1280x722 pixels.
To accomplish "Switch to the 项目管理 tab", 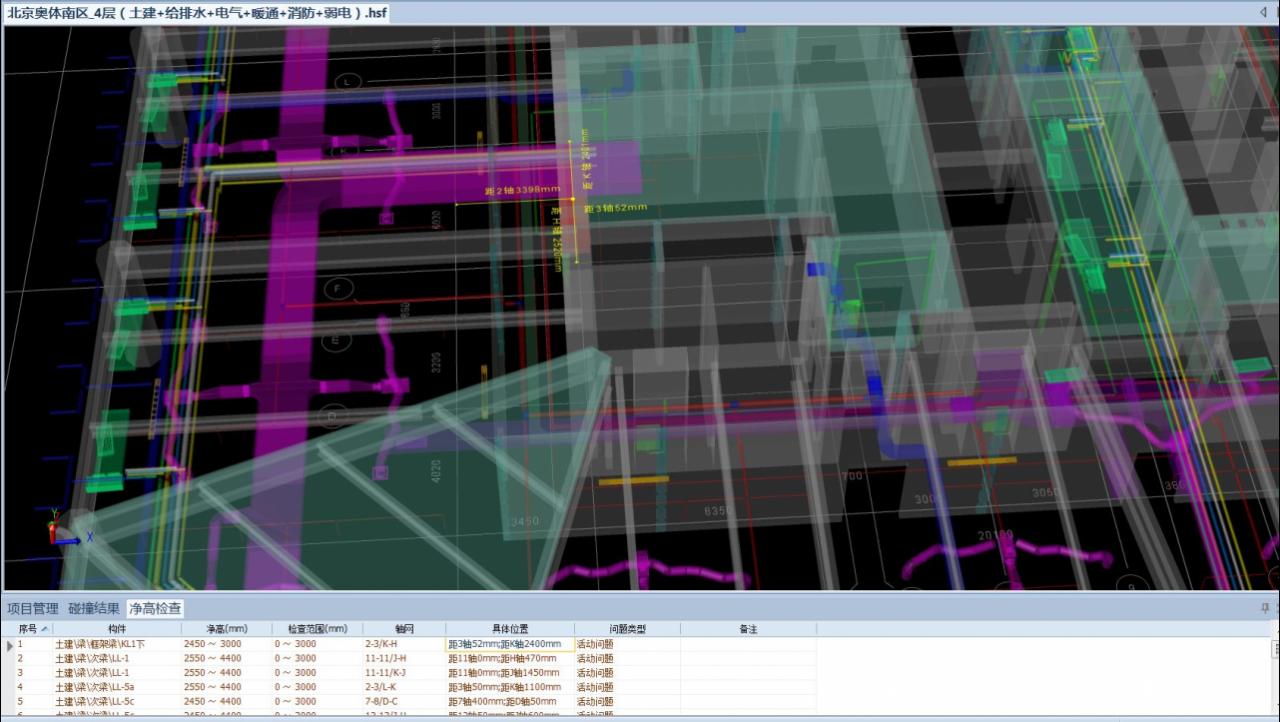I will 33,608.
